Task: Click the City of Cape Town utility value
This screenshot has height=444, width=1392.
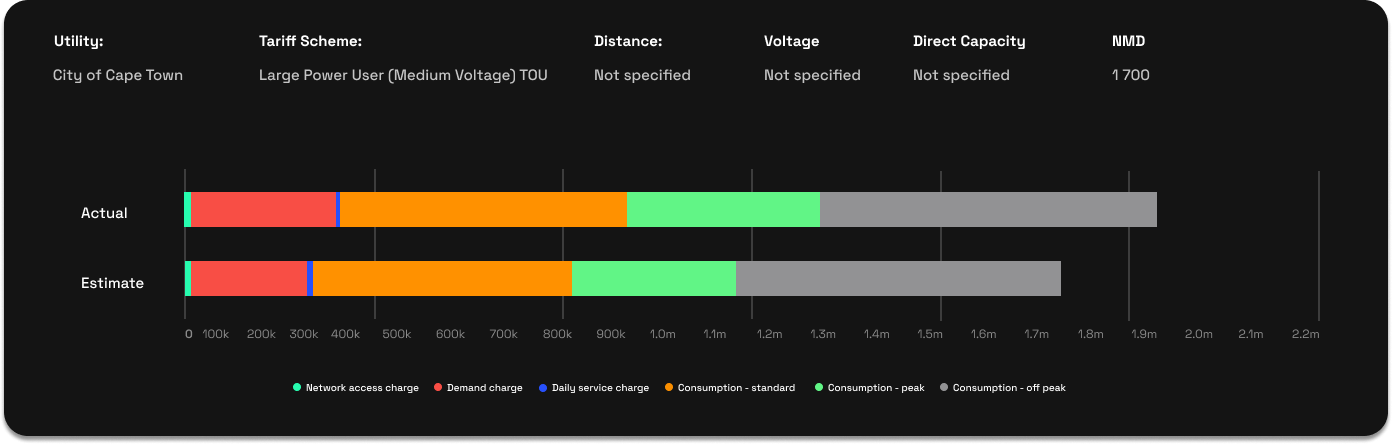Action: (x=118, y=75)
